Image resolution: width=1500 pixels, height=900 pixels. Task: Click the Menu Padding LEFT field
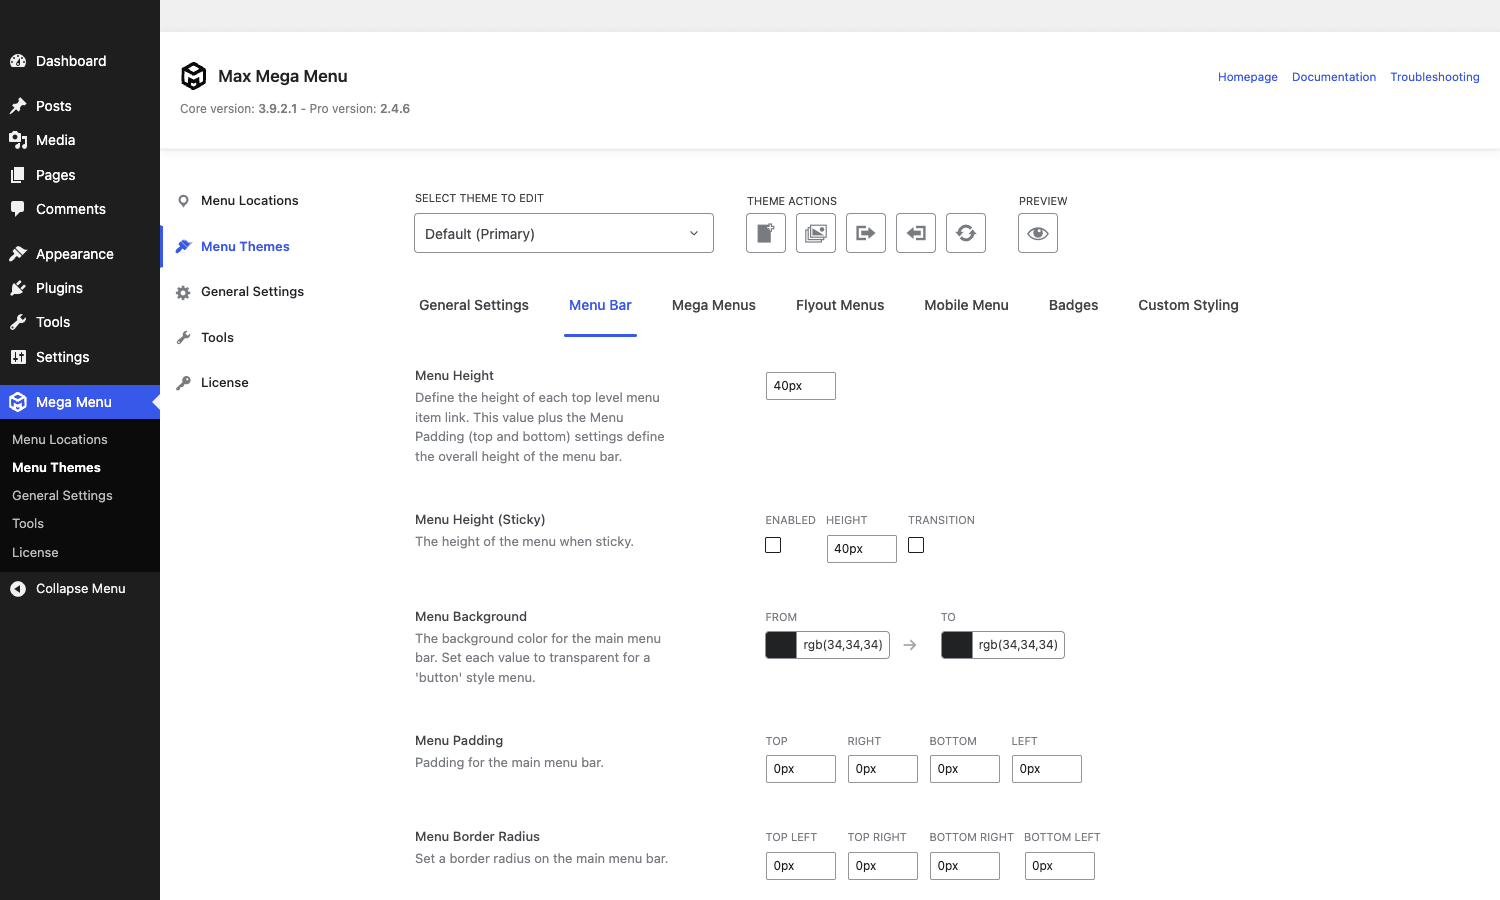click(1047, 769)
